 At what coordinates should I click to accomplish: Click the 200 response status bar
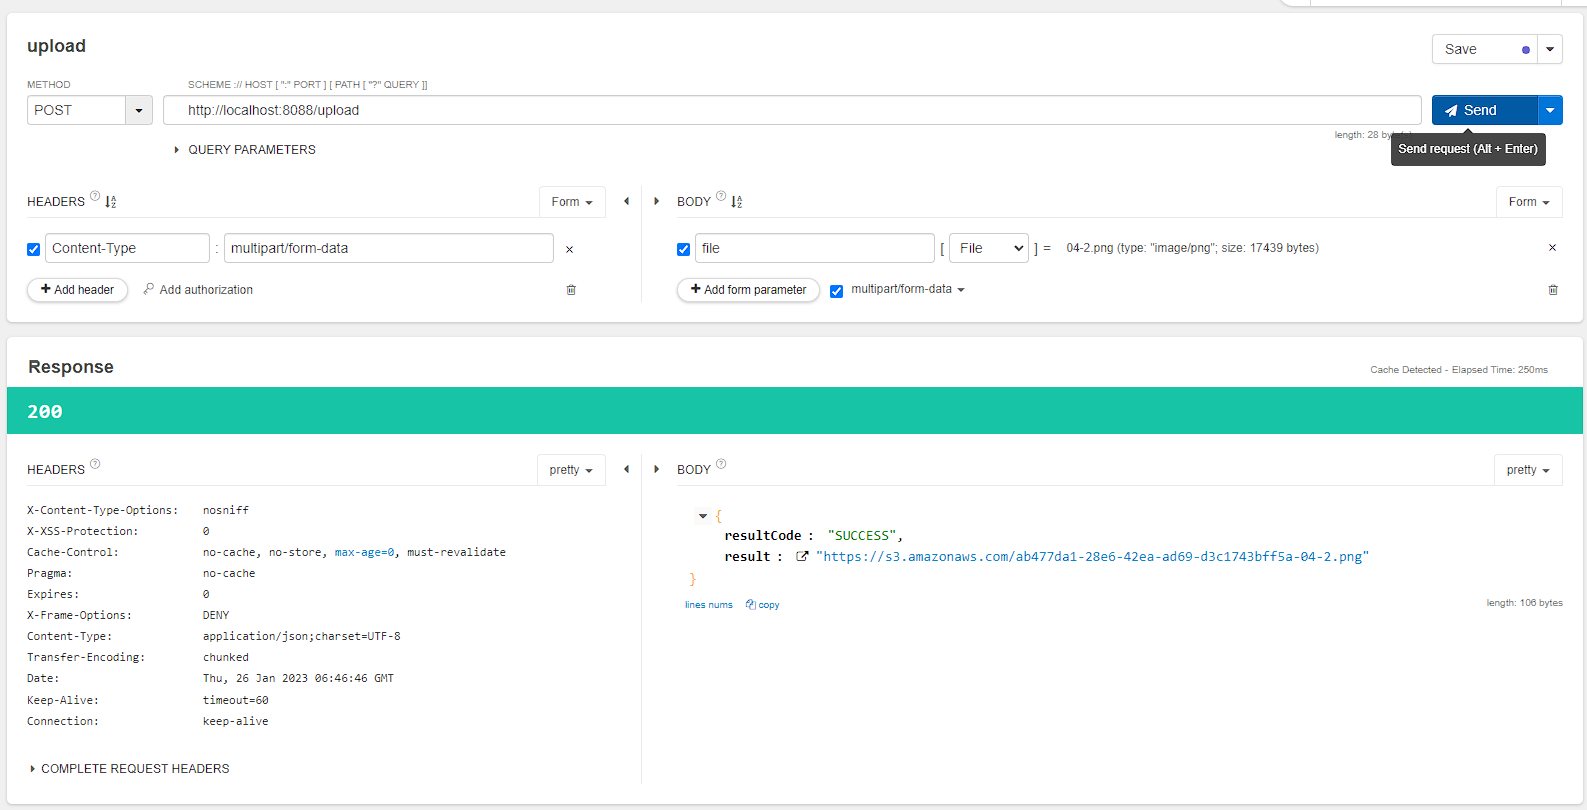tap(795, 411)
